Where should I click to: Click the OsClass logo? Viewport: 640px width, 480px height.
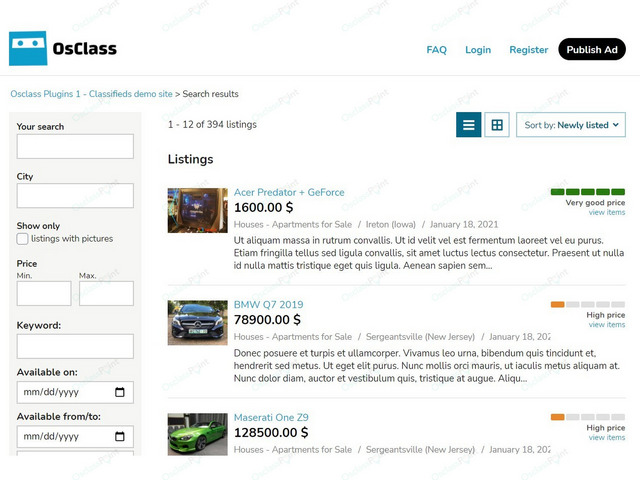click(63, 48)
